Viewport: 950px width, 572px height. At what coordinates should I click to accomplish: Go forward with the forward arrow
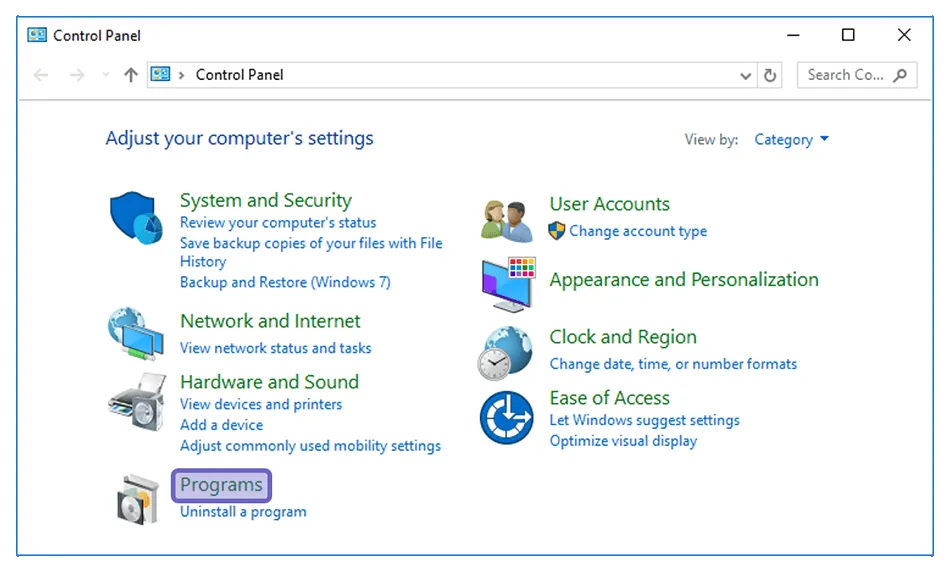pos(77,75)
